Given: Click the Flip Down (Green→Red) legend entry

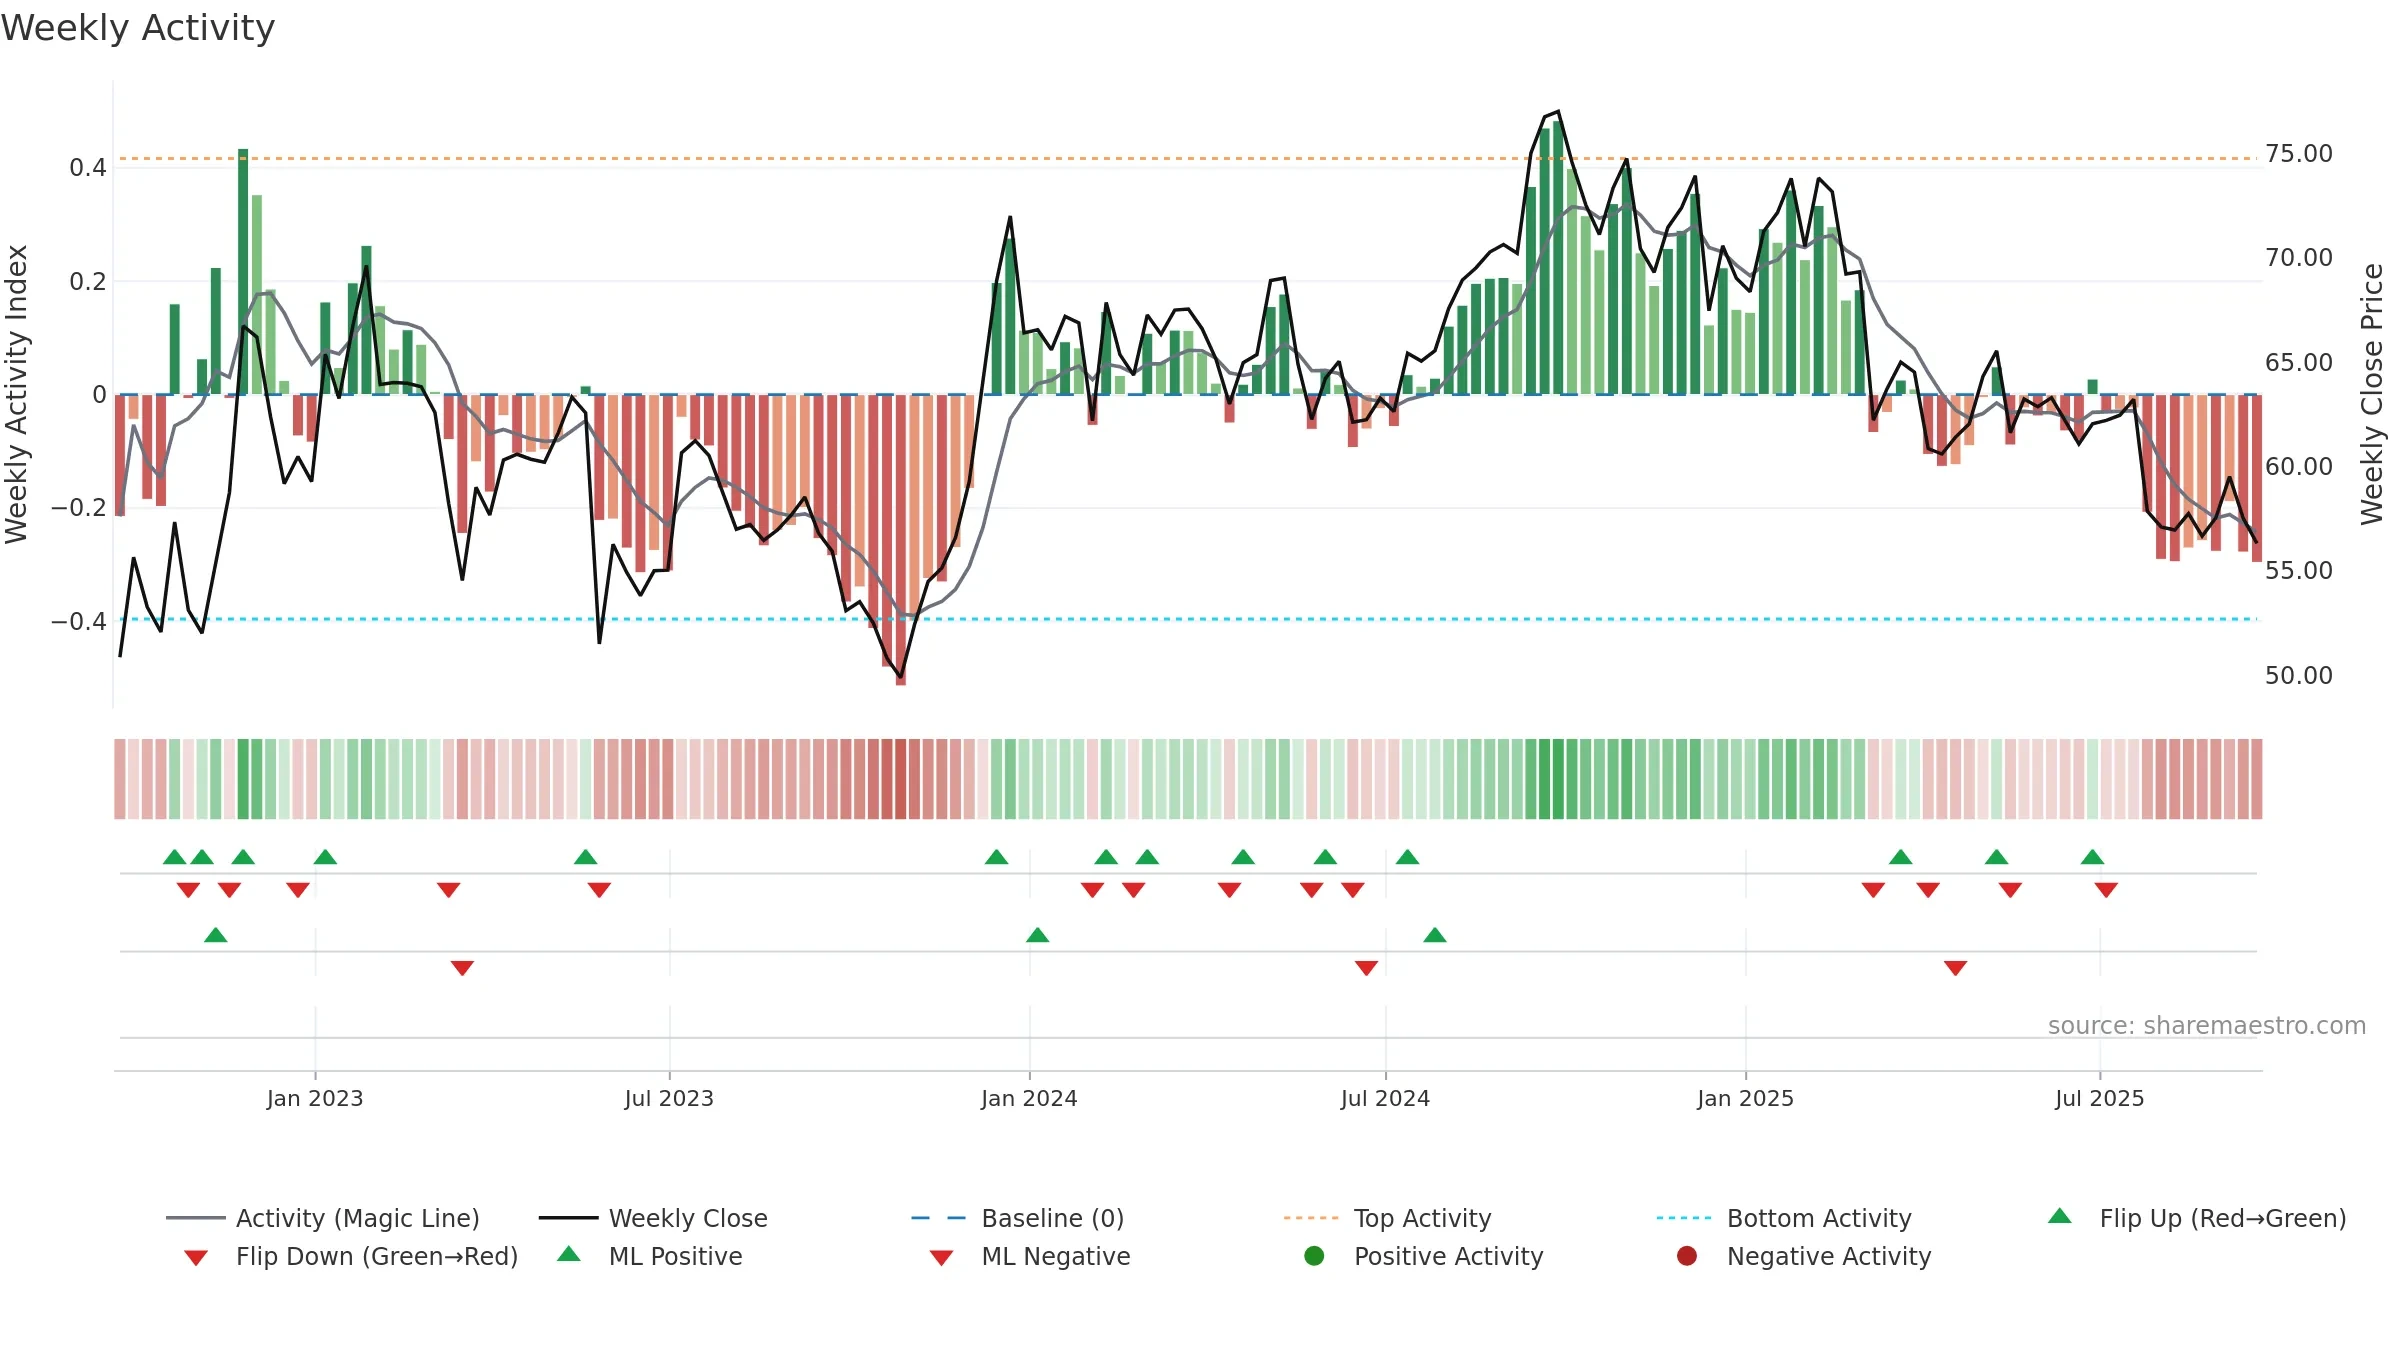Looking at the screenshot, I should coord(351,1256).
